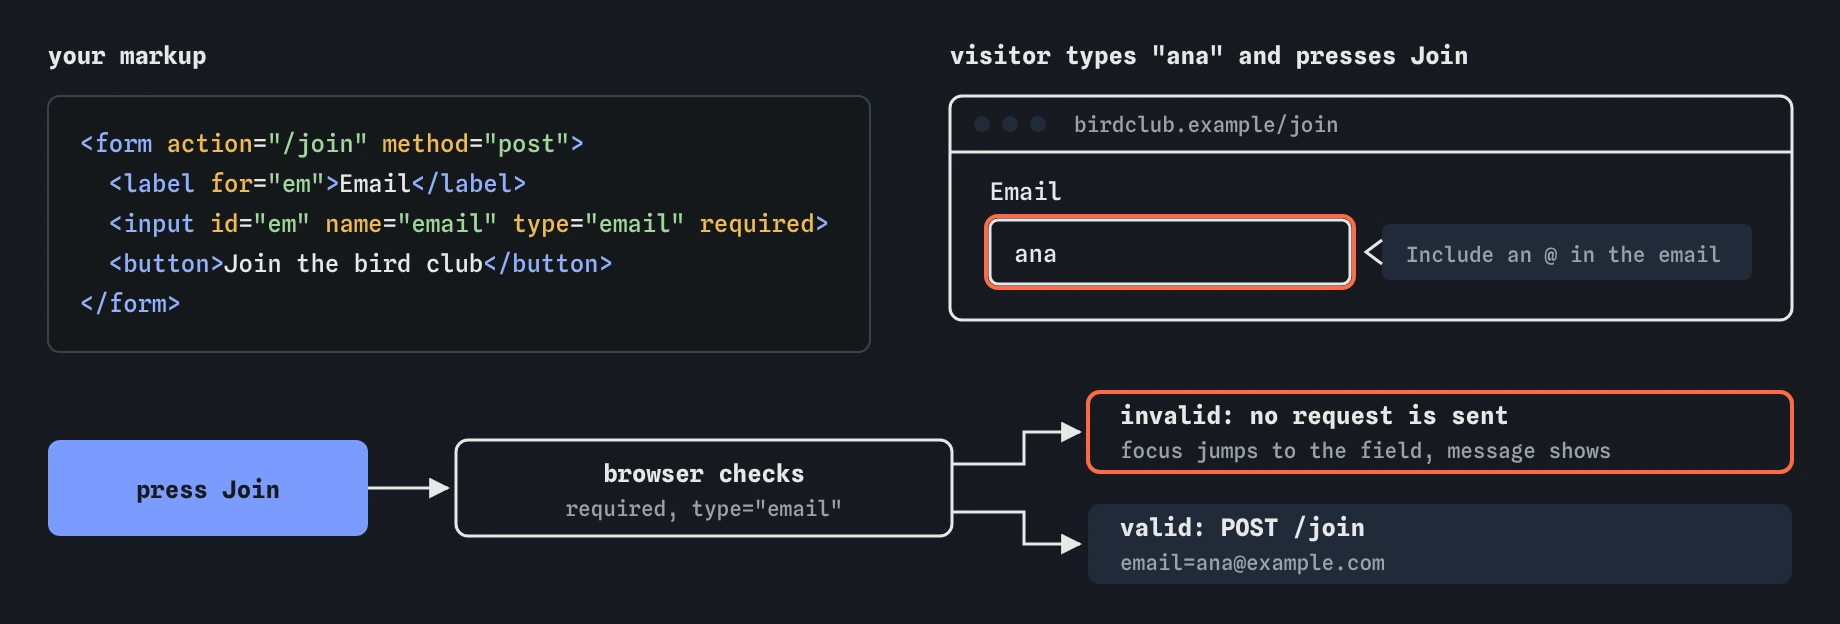Select the "invalid: no request is sent" box
Viewport: 1840px width, 624px height.
(x=1440, y=432)
